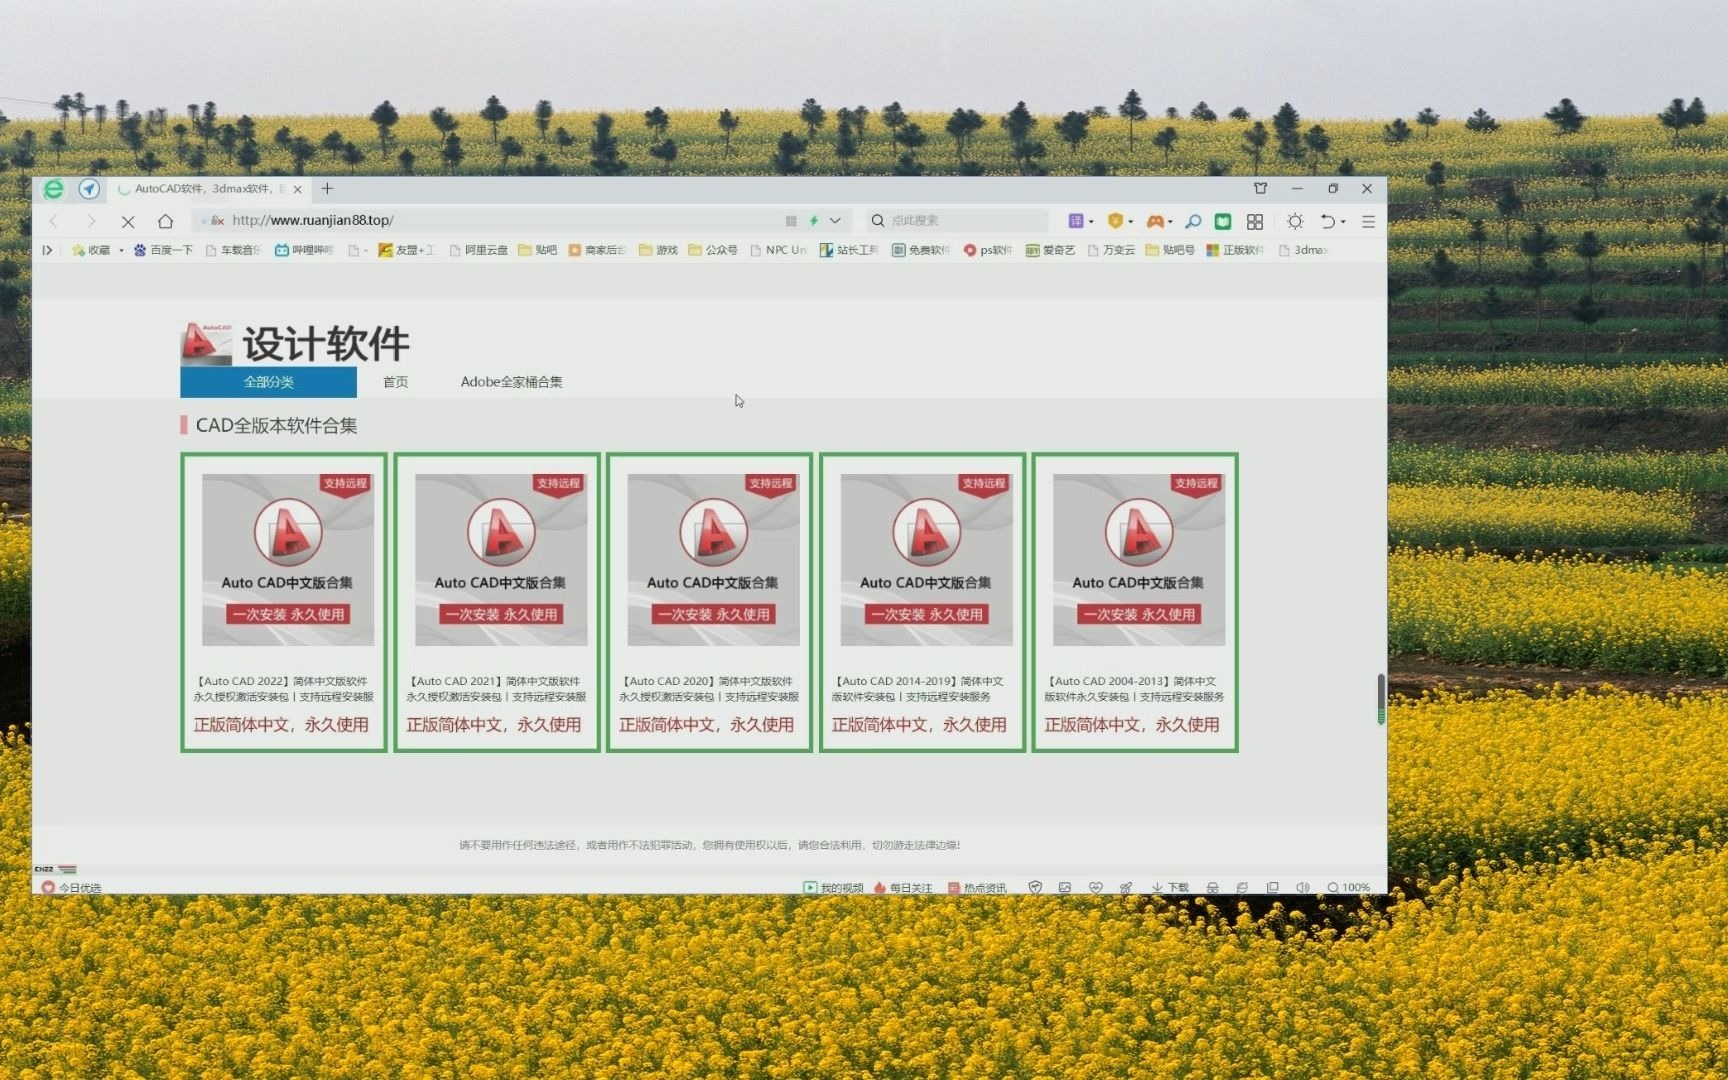Open the game center icon
The image size is (1728, 1080).
[1157, 221]
